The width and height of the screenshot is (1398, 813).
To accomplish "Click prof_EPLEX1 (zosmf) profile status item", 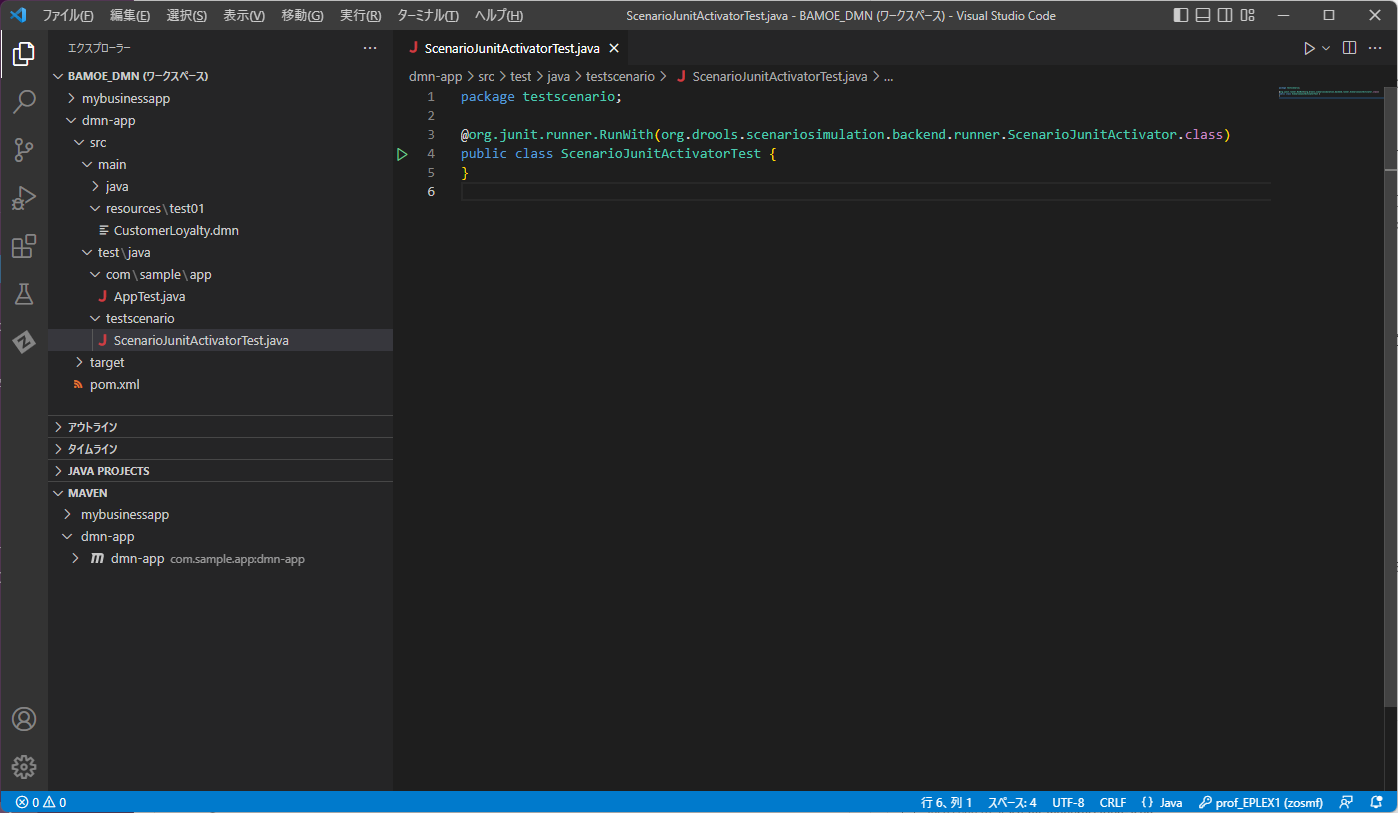I will click(x=1261, y=802).
